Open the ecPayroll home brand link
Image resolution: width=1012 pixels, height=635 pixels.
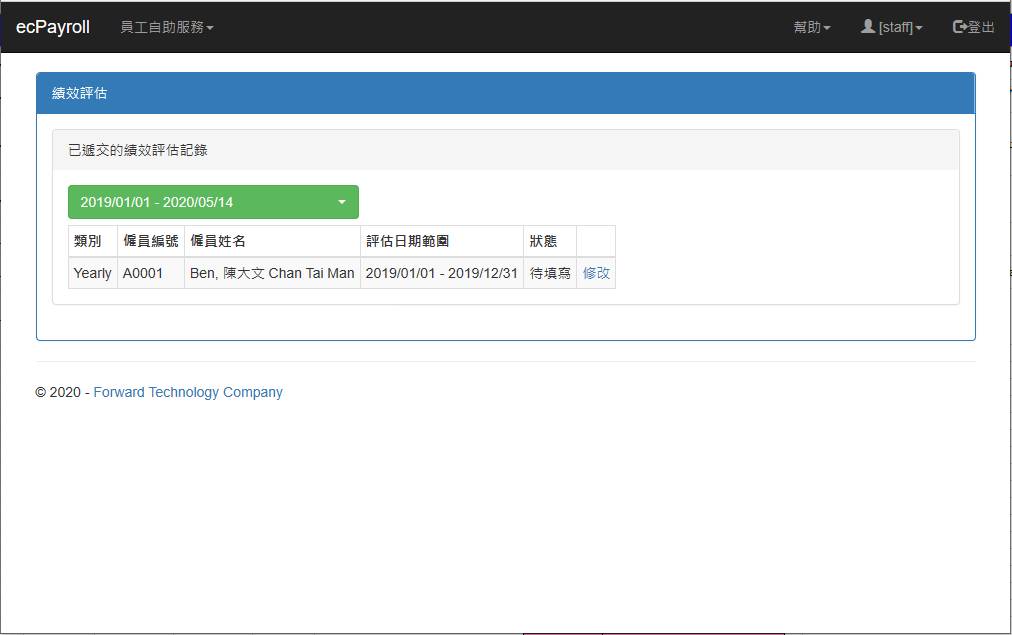coord(53,27)
